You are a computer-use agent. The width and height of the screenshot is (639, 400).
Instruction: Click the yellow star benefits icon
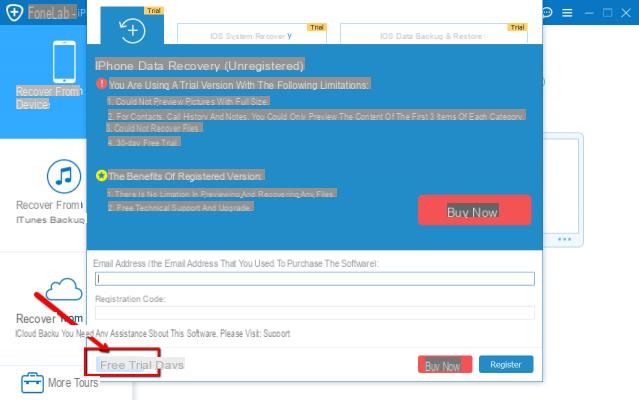click(x=101, y=176)
